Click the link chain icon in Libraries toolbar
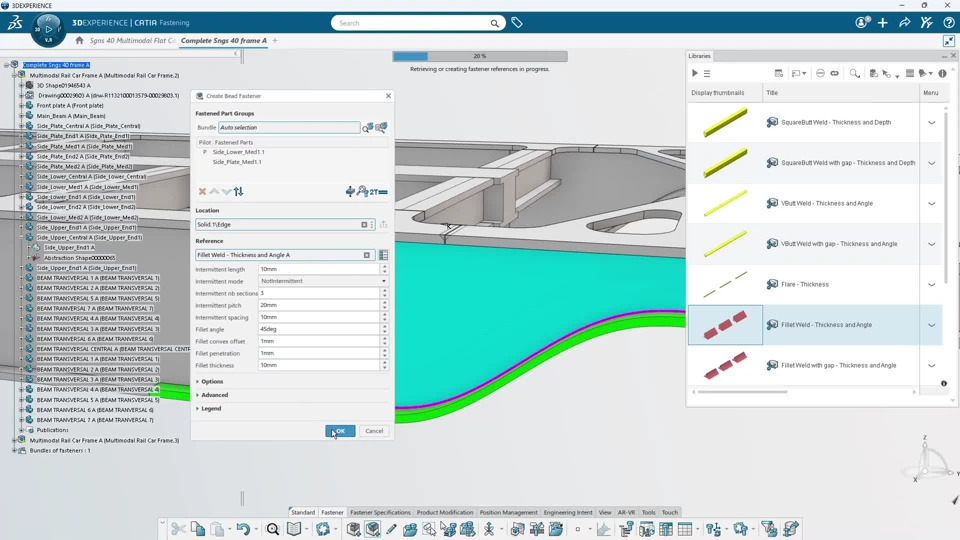Screen dimensions: 960x540 point(834,73)
